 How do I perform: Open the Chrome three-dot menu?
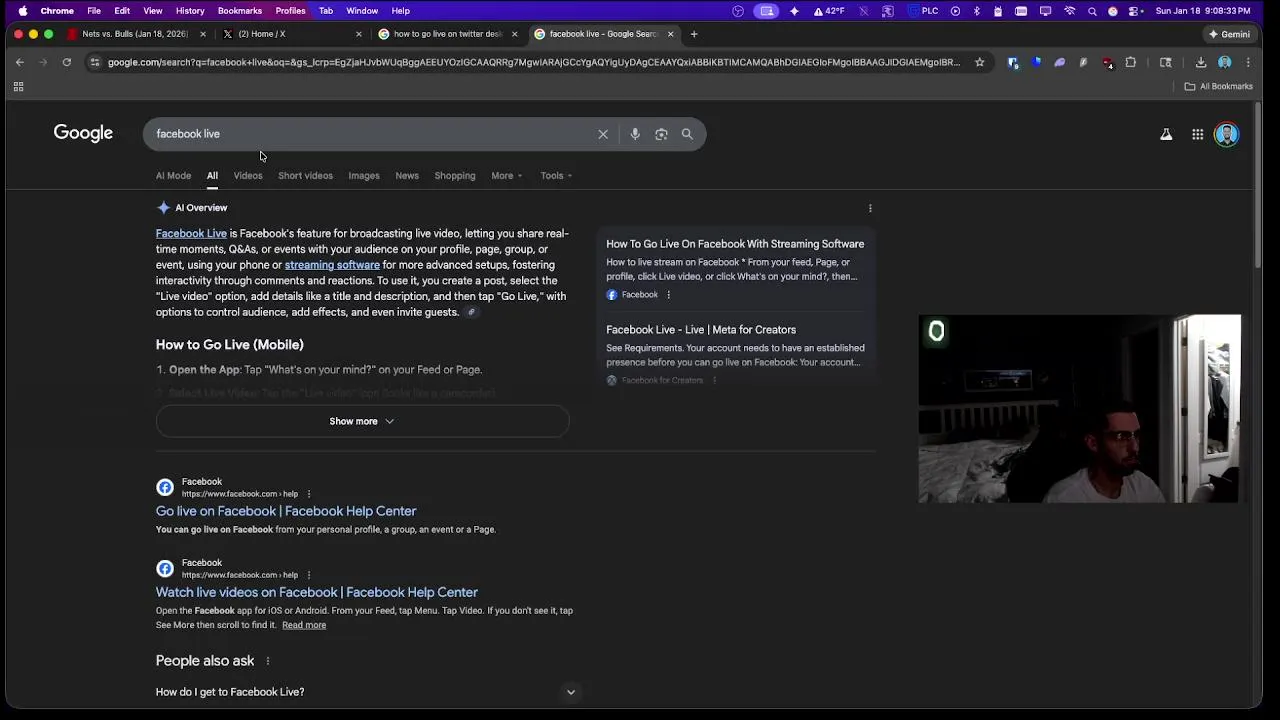(x=1247, y=62)
